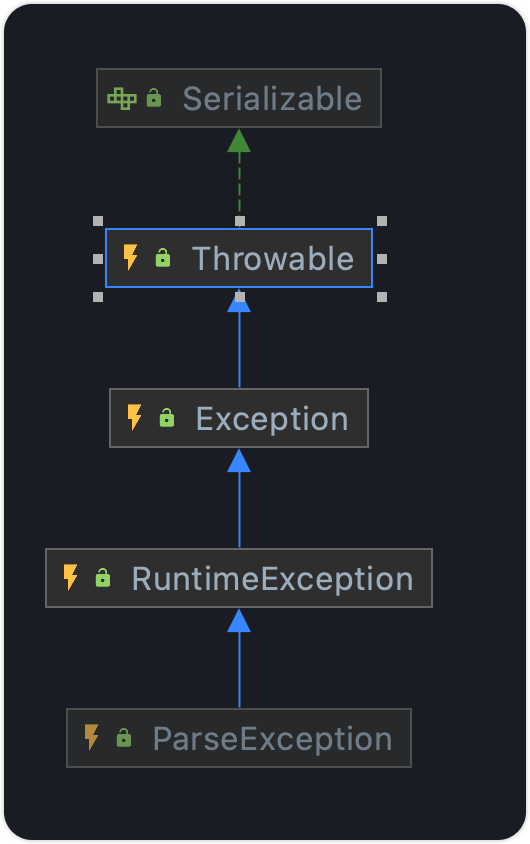
Task: Click the lock icon in ParseException node
Action: (x=124, y=737)
